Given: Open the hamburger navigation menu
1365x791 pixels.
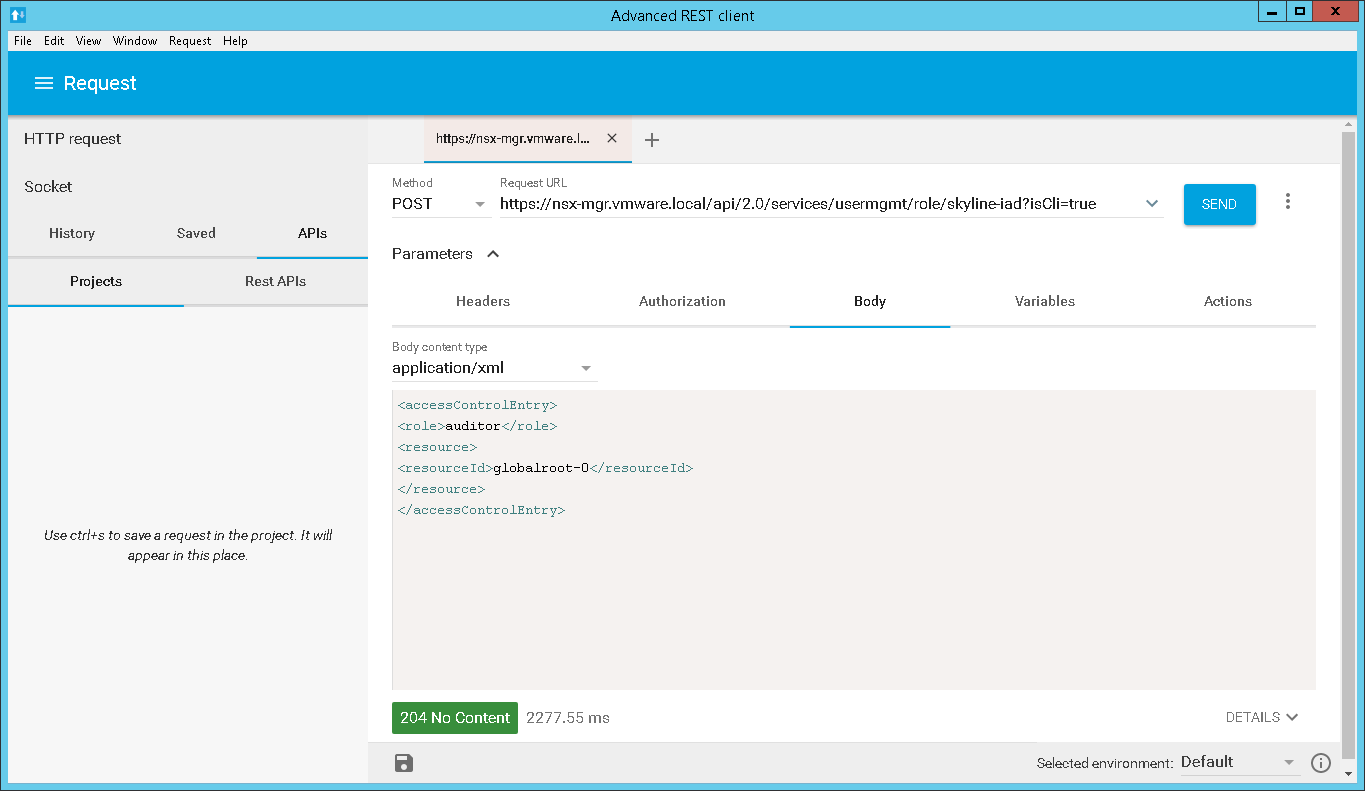Looking at the screenshot, I should pyautogui.click(x=43, y=83).
